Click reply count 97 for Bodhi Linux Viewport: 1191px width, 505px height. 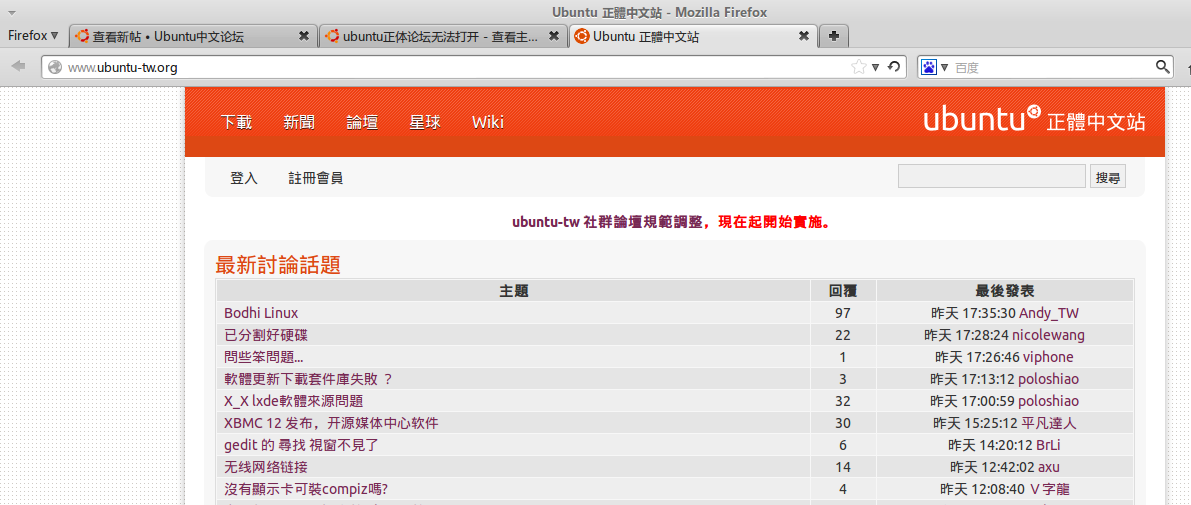point(843,313)
